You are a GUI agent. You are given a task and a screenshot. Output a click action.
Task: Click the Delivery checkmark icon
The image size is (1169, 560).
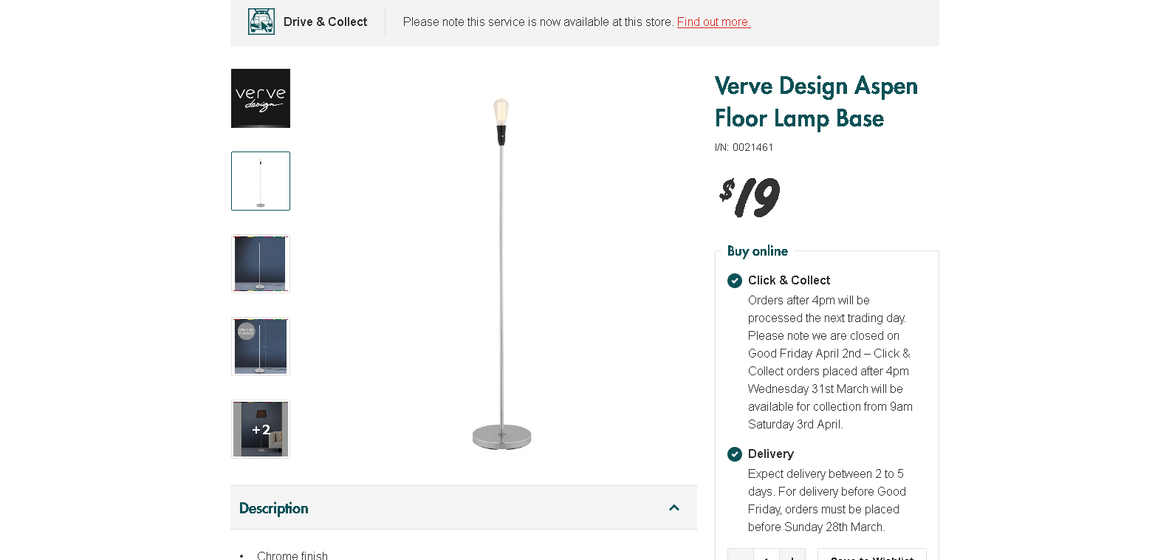735,454
